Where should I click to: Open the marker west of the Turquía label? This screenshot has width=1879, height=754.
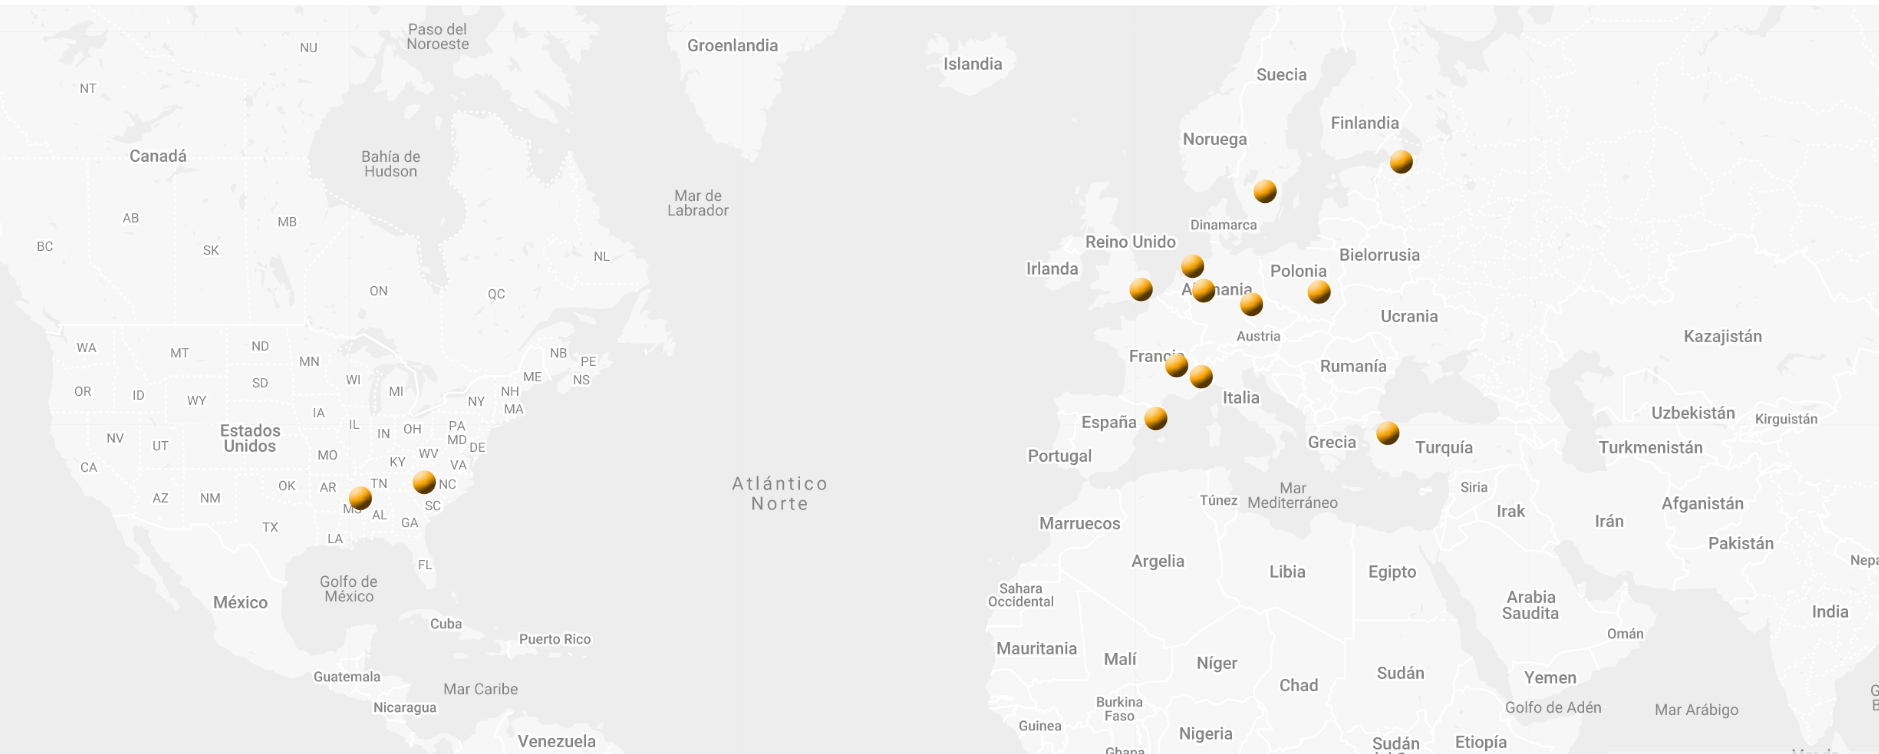coord(1387,433)
